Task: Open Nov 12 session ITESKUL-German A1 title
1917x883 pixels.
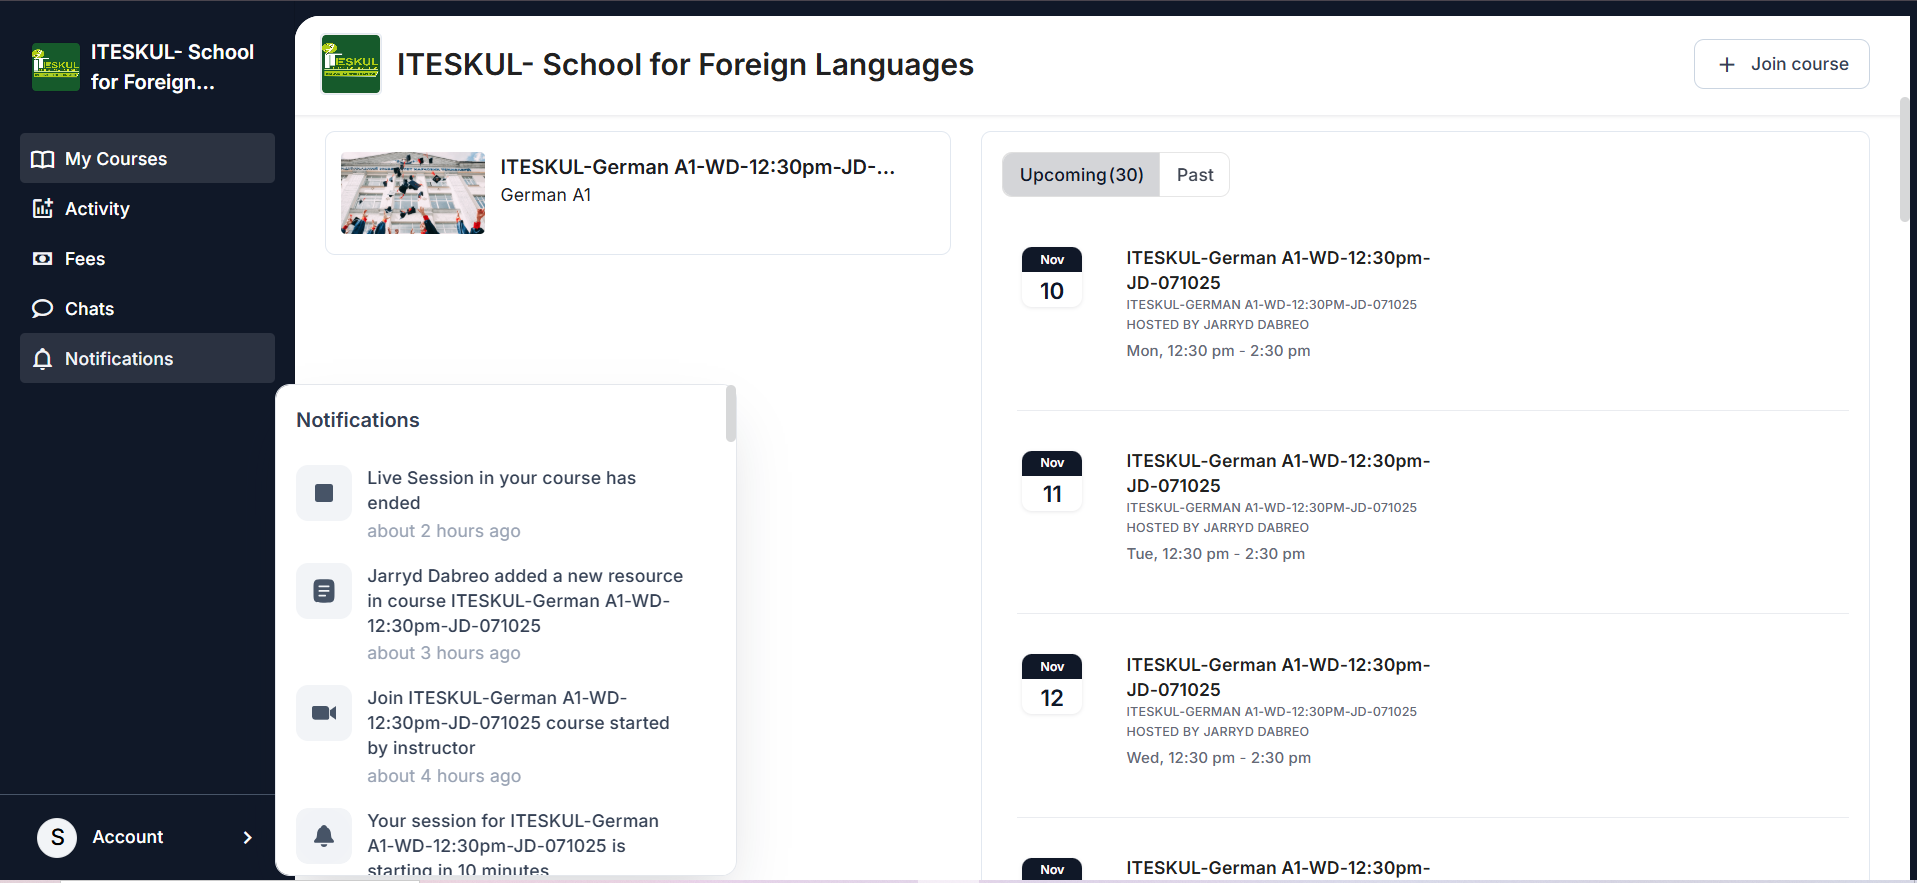Action: tap(1278, 677)
